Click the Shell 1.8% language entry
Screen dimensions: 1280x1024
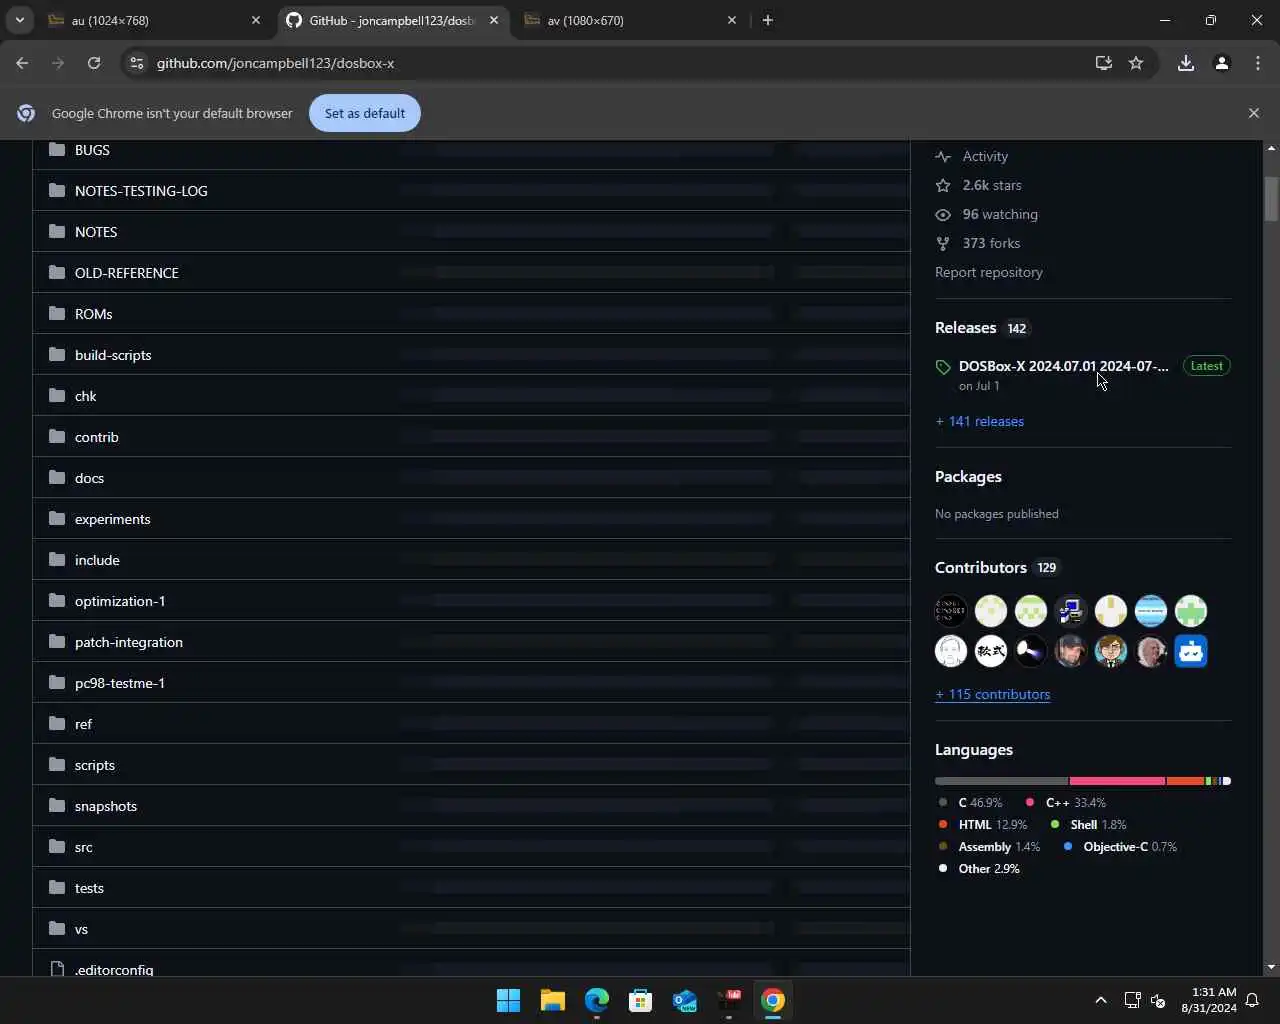(1089, 825)
